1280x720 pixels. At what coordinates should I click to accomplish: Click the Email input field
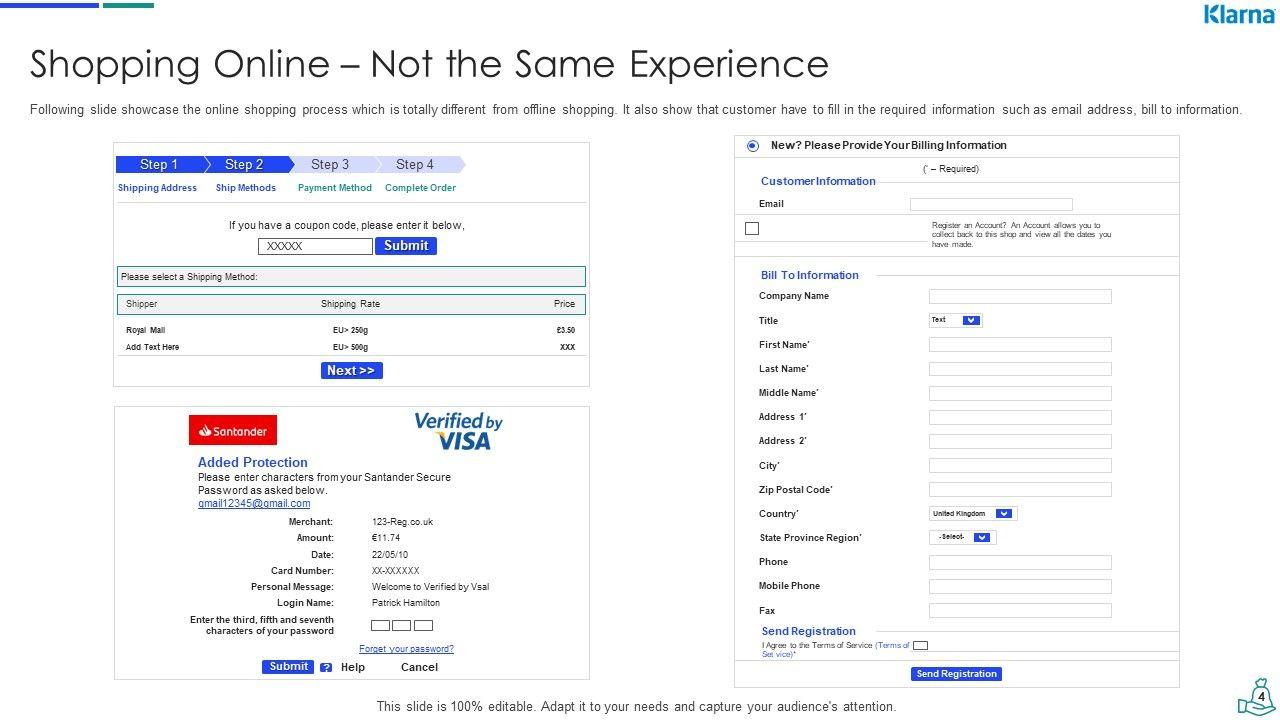click(x=991, y=204)
